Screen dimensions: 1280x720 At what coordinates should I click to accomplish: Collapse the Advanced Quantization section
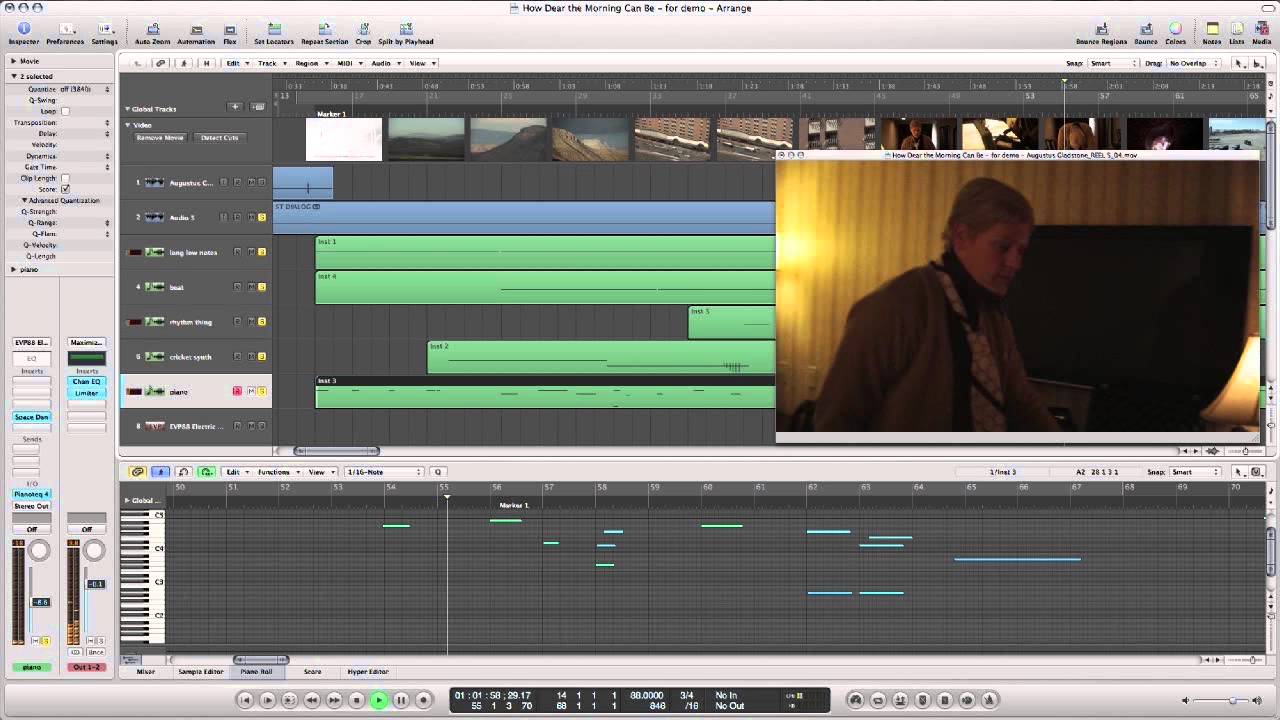24,200
